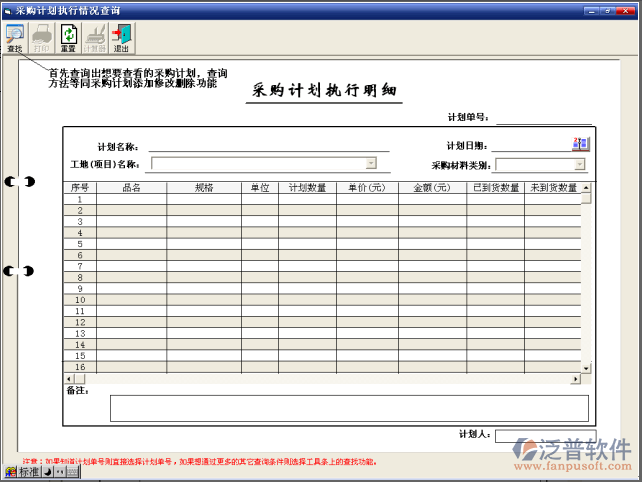Toggle the punctuation mode IME button
This screenshot has height=482, width=642.
pyautogui.click(x=60, y=472)
